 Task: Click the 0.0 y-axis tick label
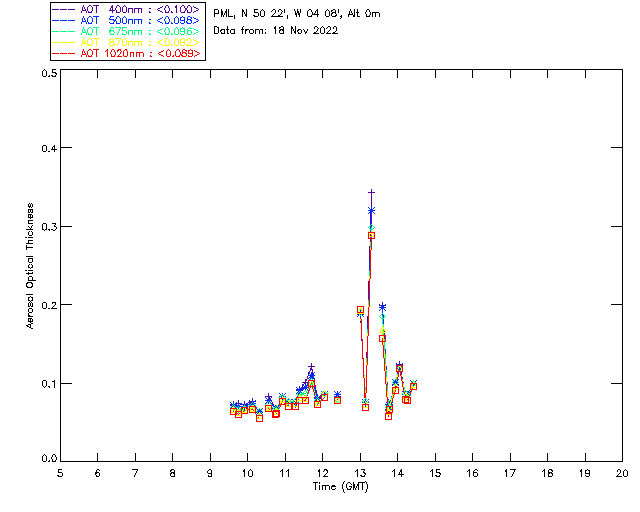[x=49, y=459]
